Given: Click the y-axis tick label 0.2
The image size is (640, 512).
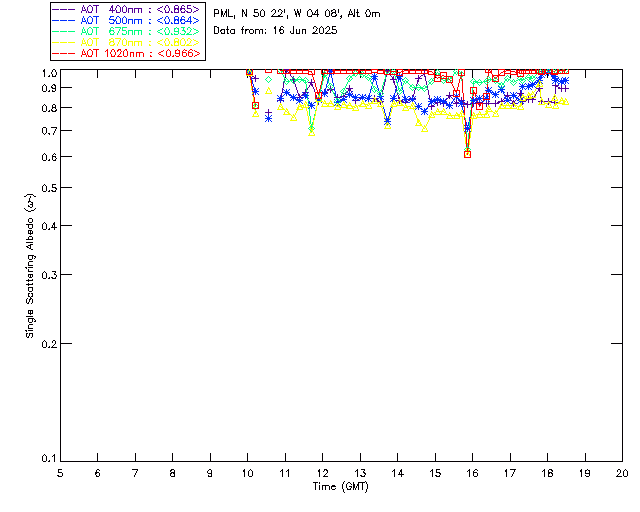Looking at the screenshot, I should tap(49, 344).
